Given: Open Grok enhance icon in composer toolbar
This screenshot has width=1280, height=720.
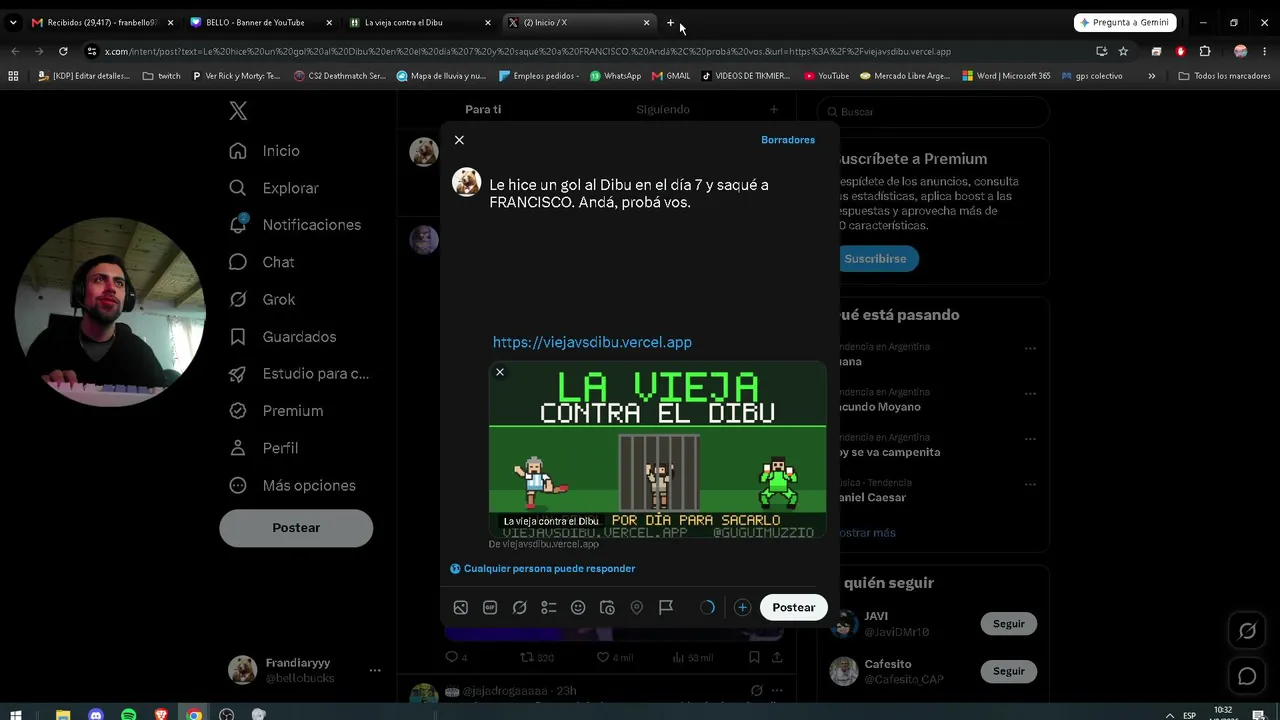Looking at the screenshot, I should [x=520, y=607].
